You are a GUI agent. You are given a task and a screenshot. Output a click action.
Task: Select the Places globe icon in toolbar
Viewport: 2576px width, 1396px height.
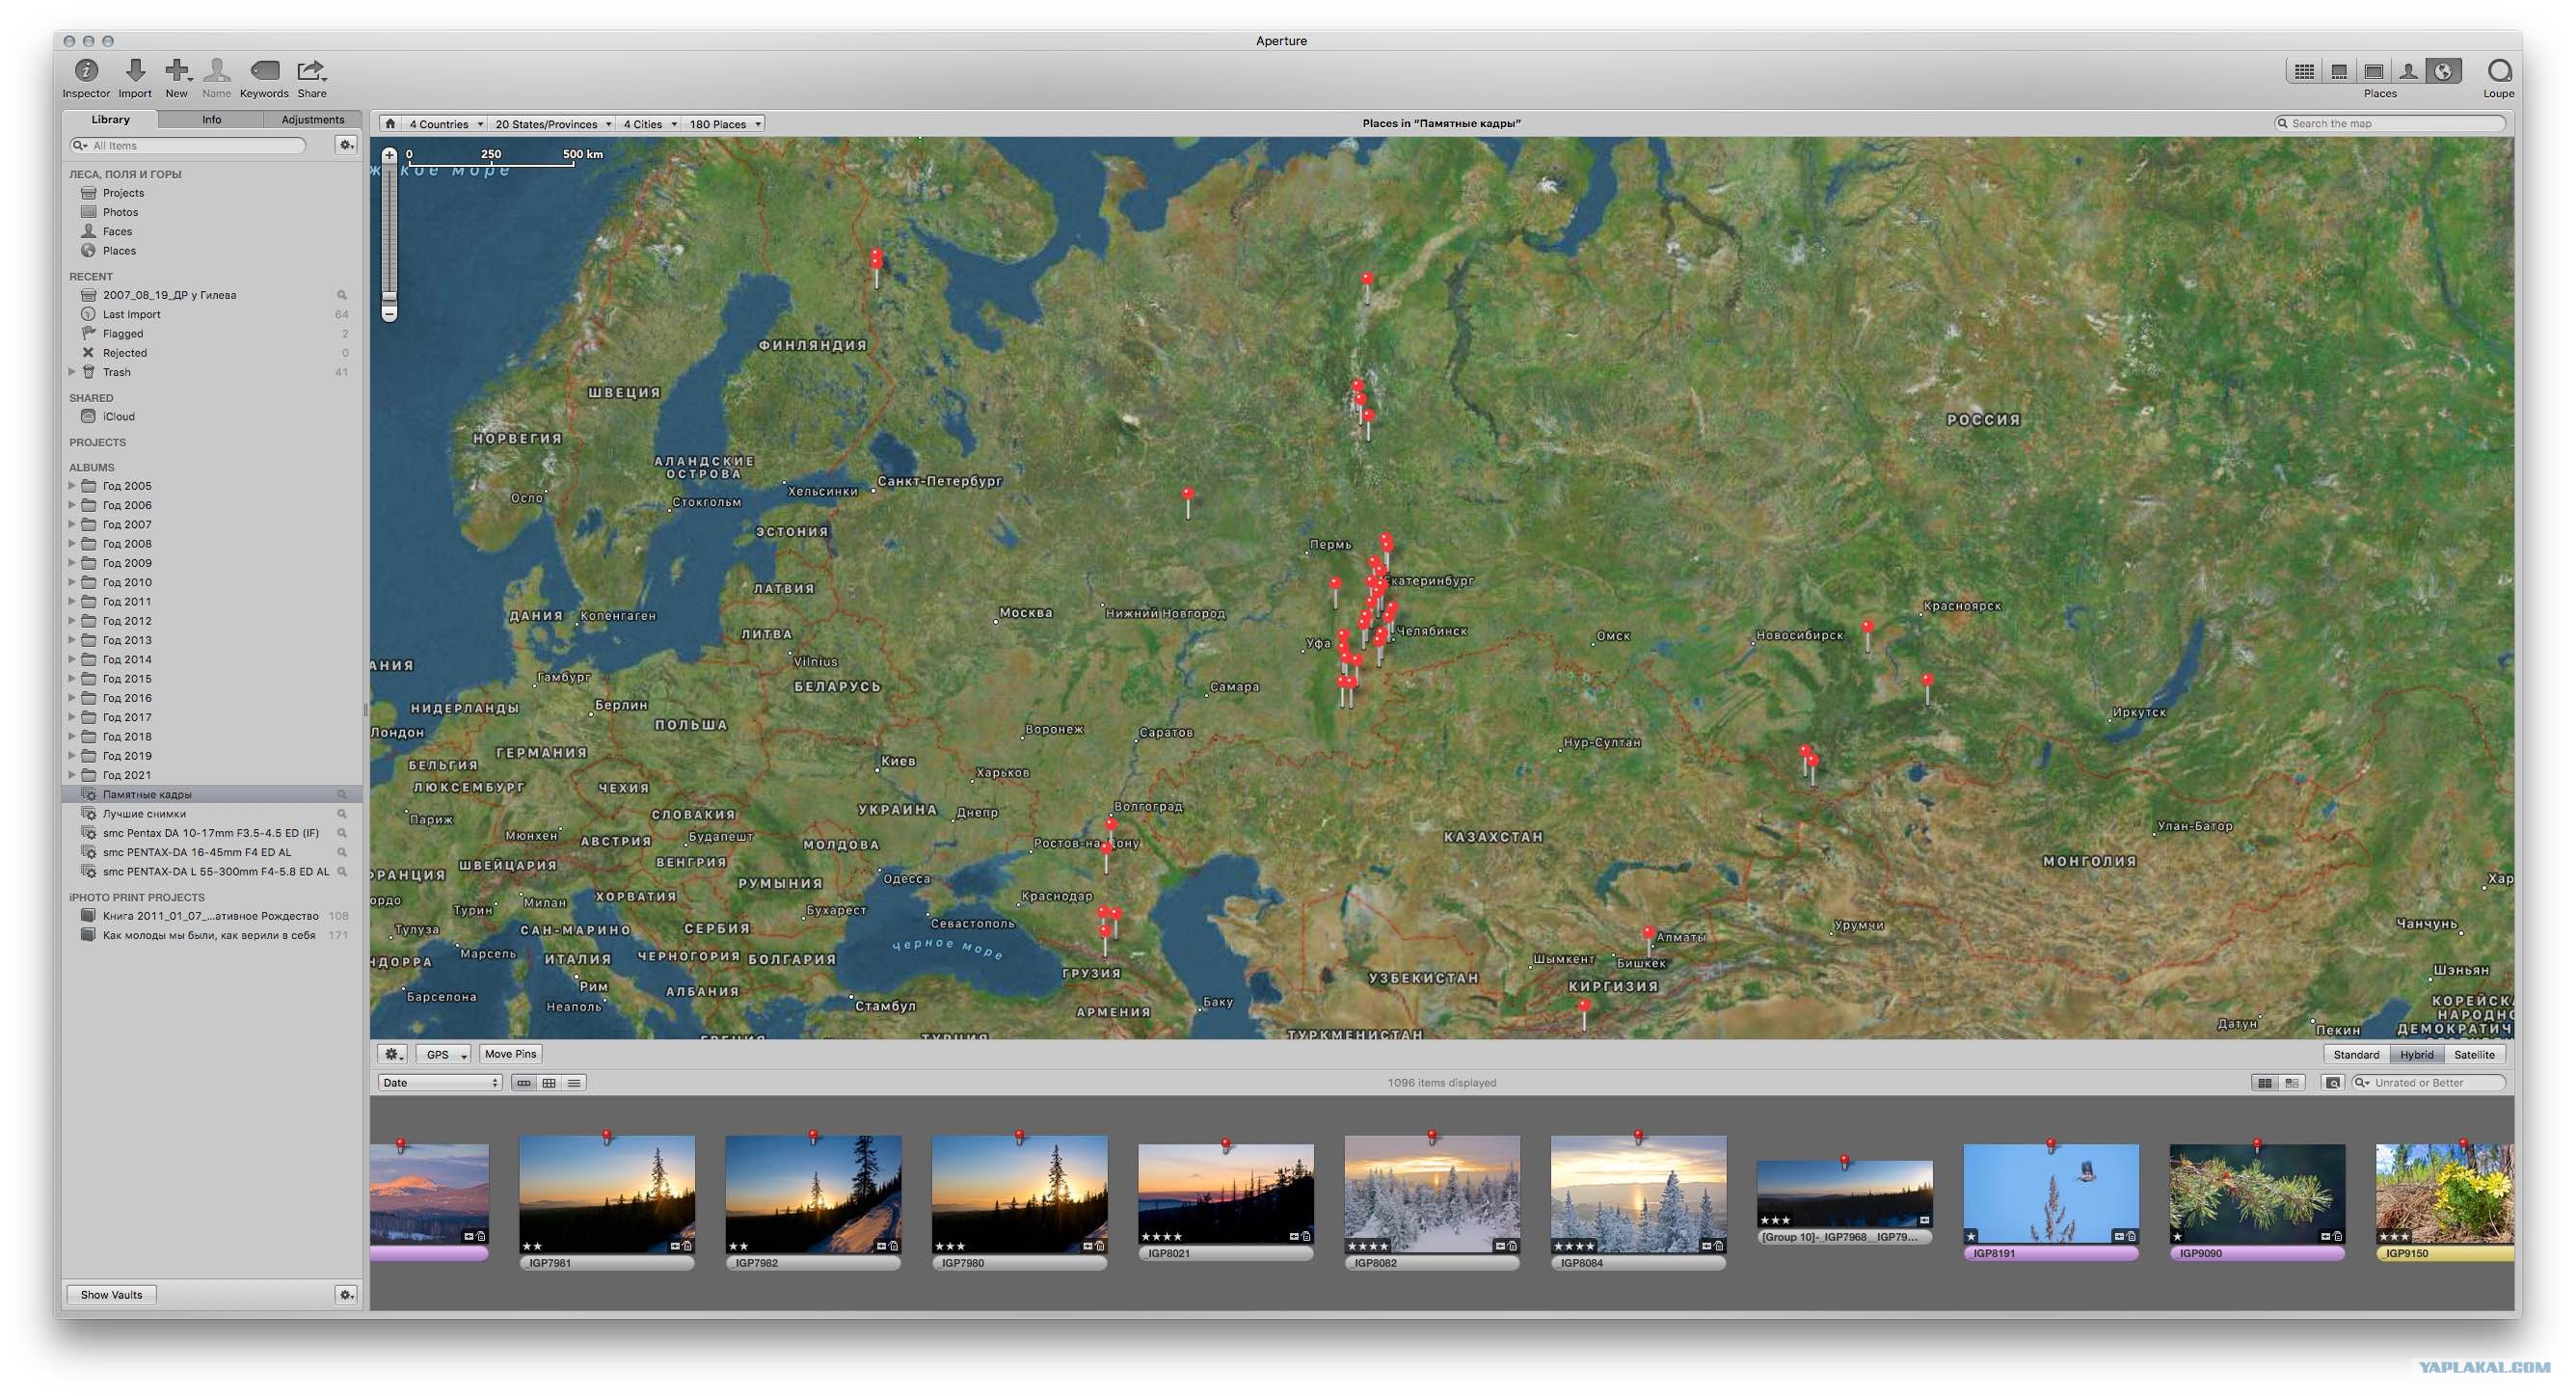(2443, 71)
